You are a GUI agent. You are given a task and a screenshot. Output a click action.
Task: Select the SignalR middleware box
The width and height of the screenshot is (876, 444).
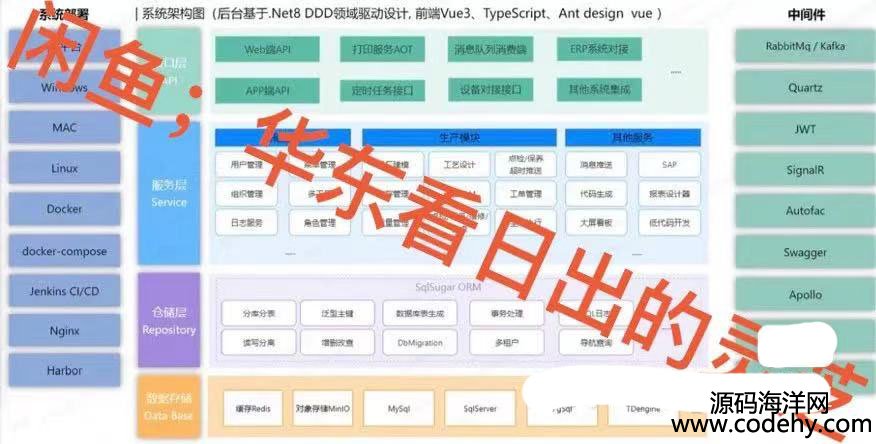[x=805, y=170]
